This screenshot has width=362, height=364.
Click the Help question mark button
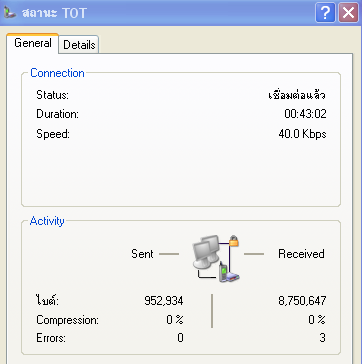point(325,13)
